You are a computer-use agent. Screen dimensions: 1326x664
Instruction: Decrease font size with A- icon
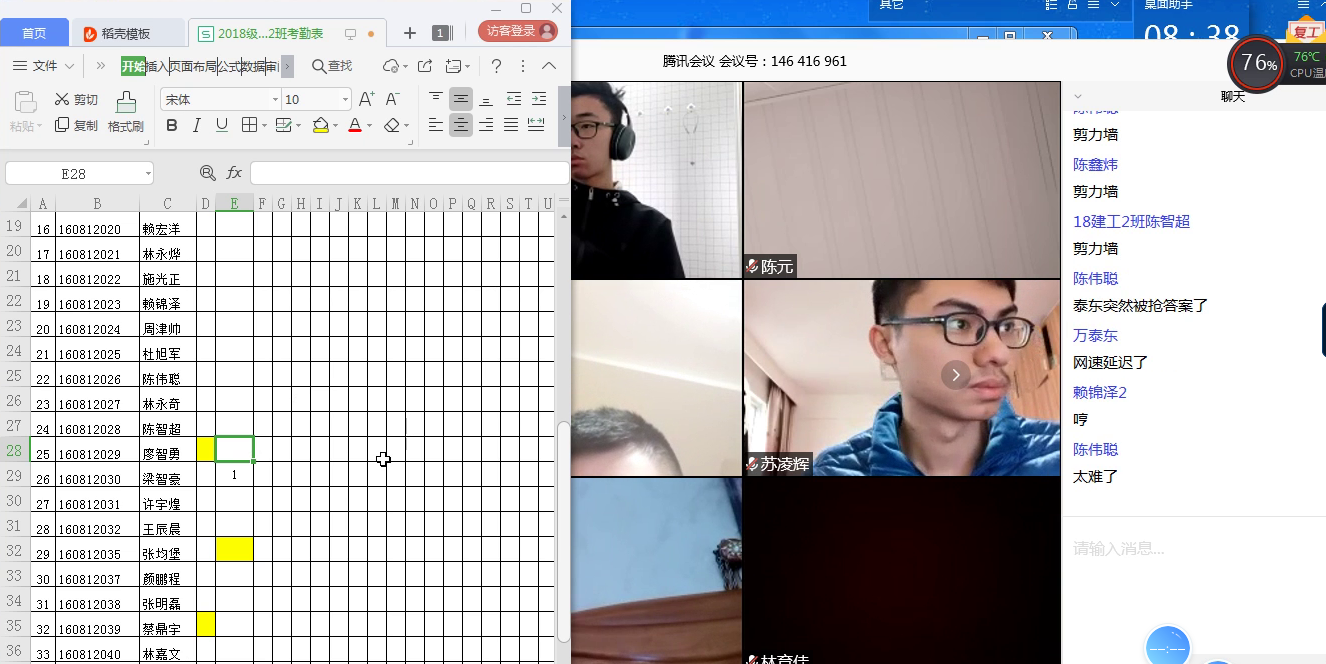click(x=392, y=99)
